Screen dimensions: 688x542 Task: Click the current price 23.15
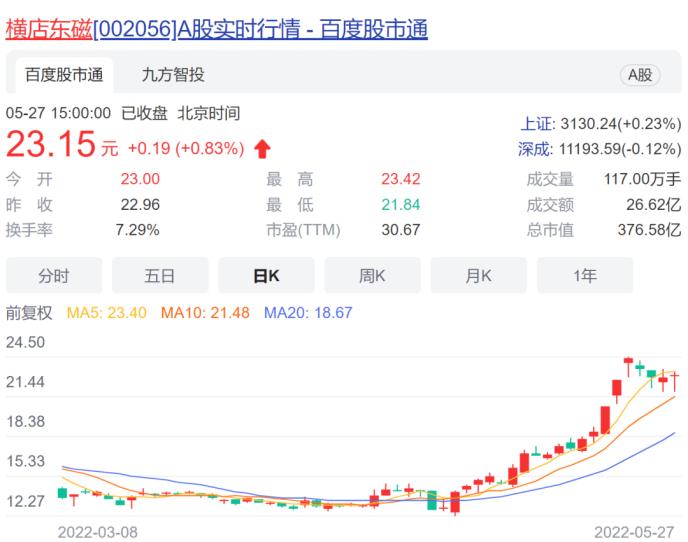click(x=50, y=144)
